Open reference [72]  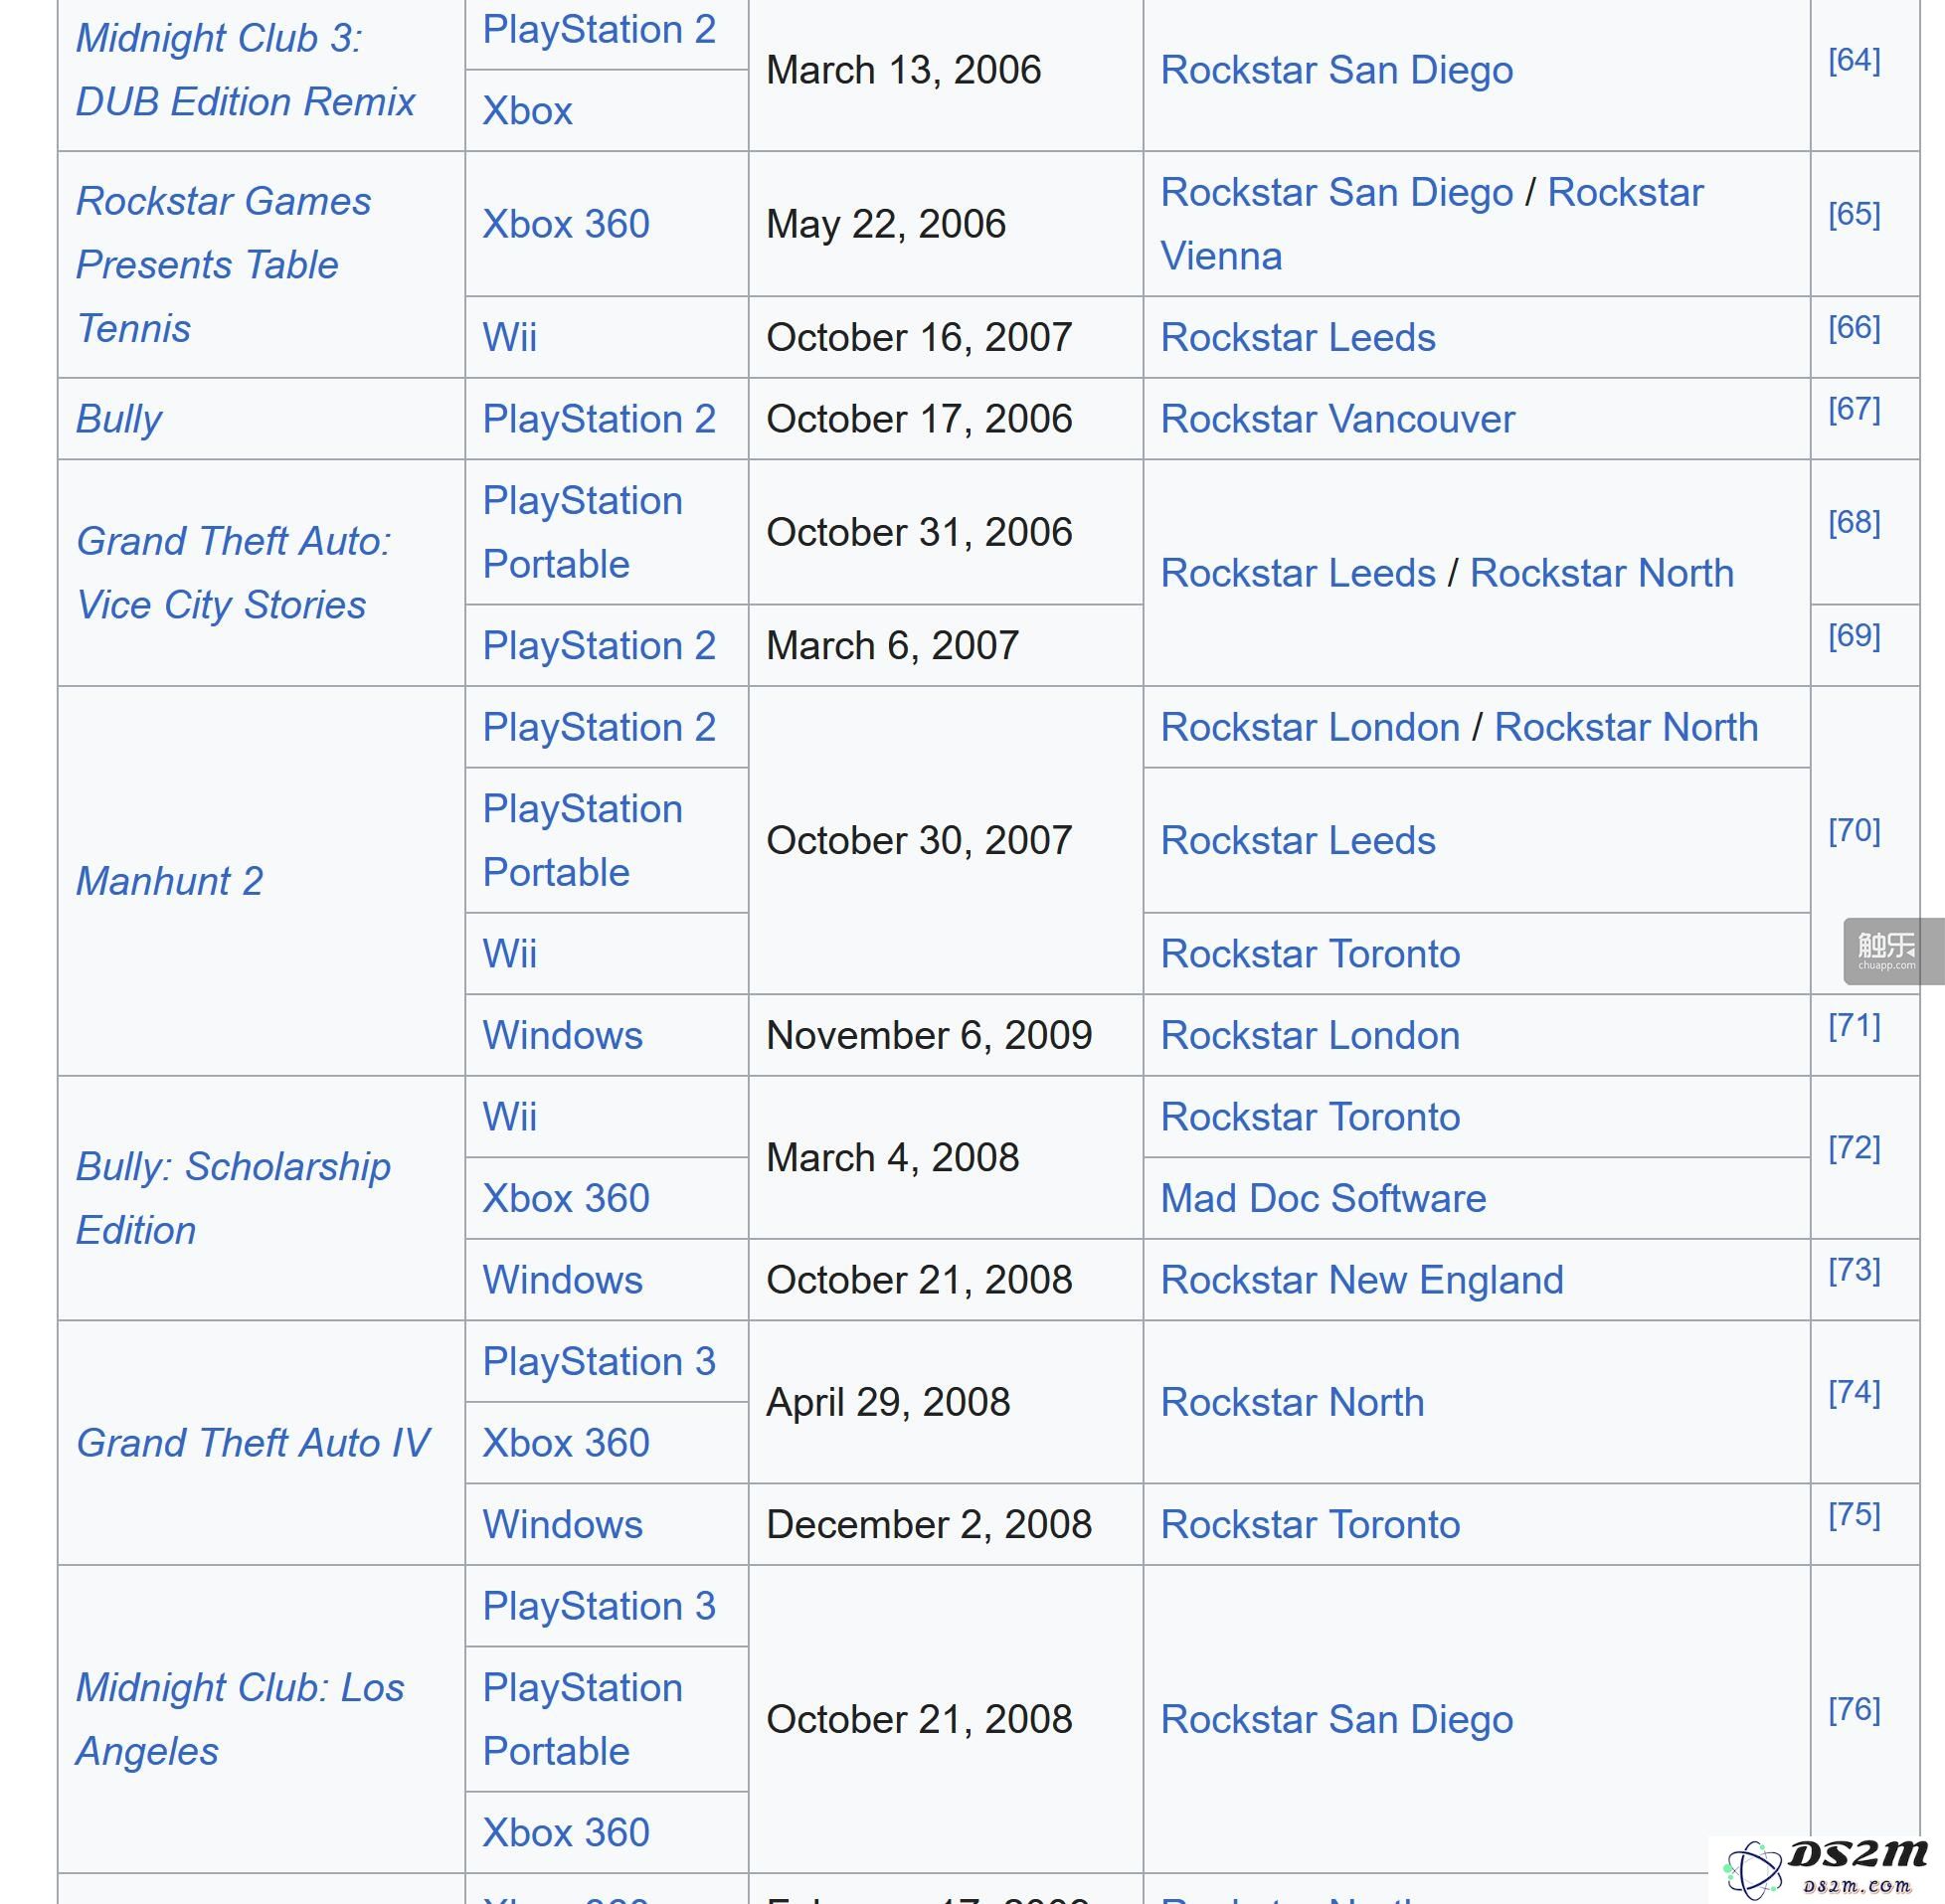coord(1854,1148)
